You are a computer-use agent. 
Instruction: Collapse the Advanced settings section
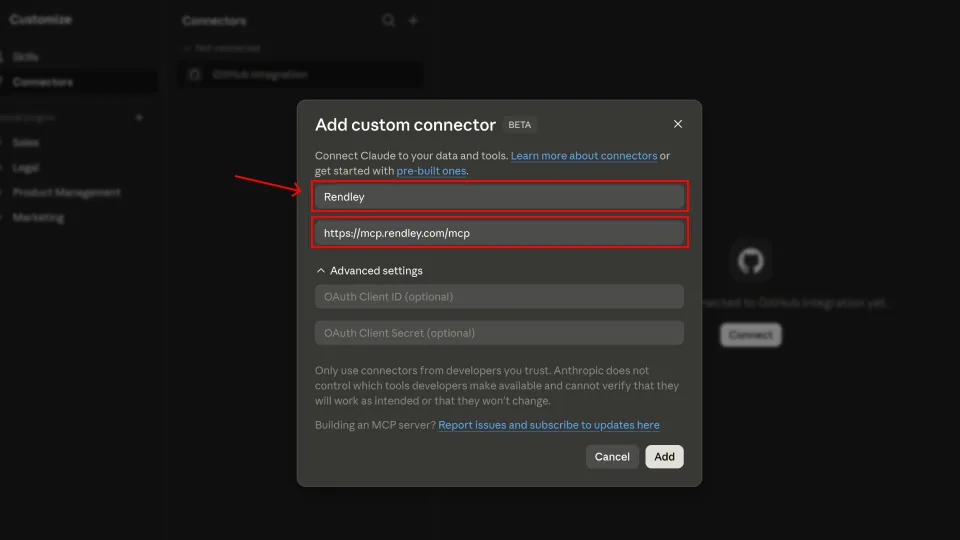369,271
